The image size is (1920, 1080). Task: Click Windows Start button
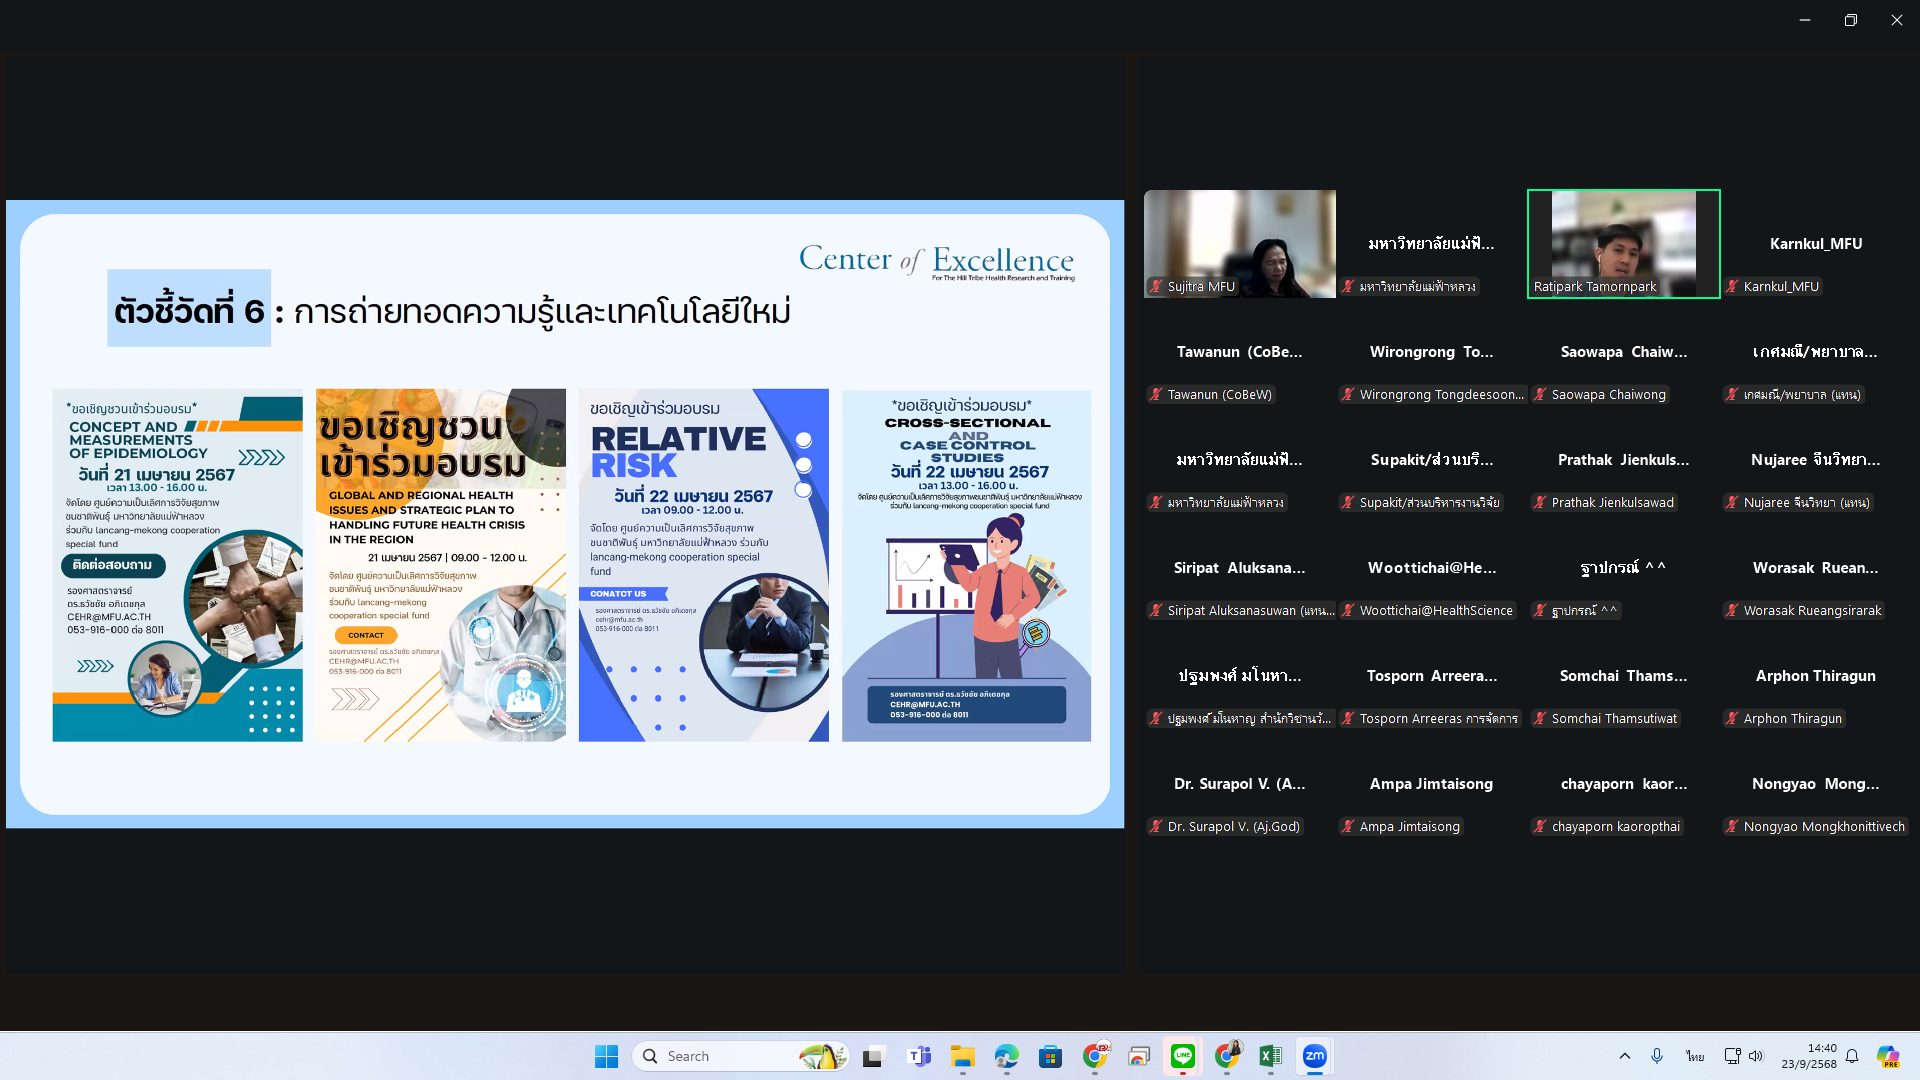pyautogui.click(x=606, y=1056)
